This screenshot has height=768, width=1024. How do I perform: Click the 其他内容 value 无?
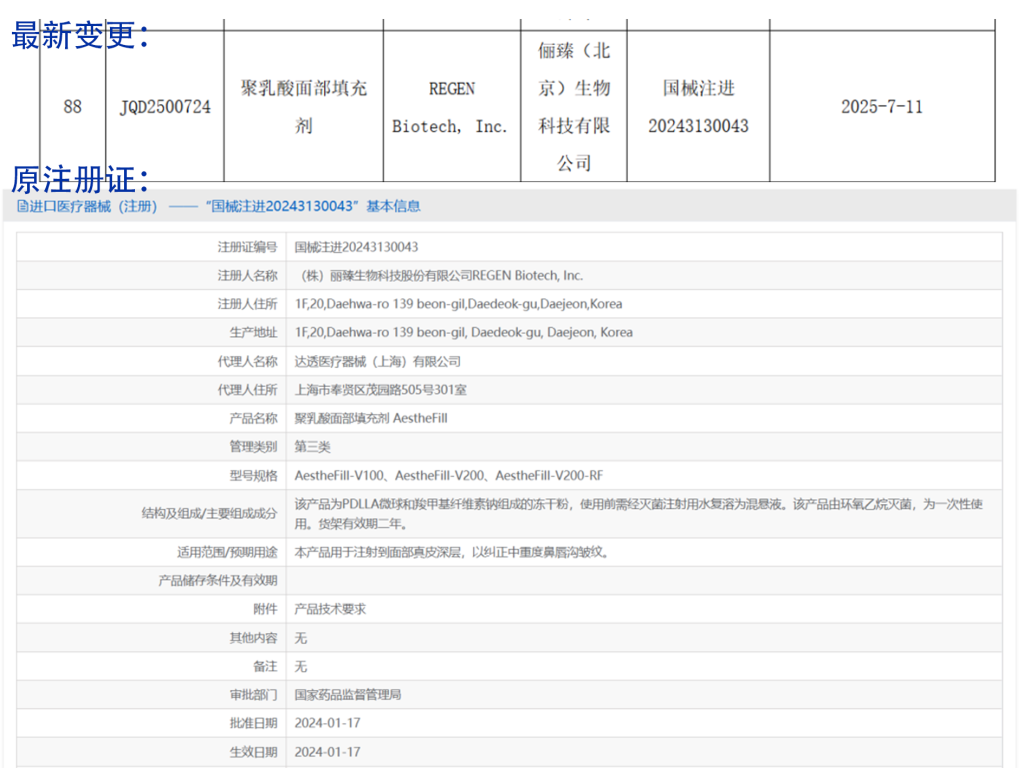click(300, 638)
